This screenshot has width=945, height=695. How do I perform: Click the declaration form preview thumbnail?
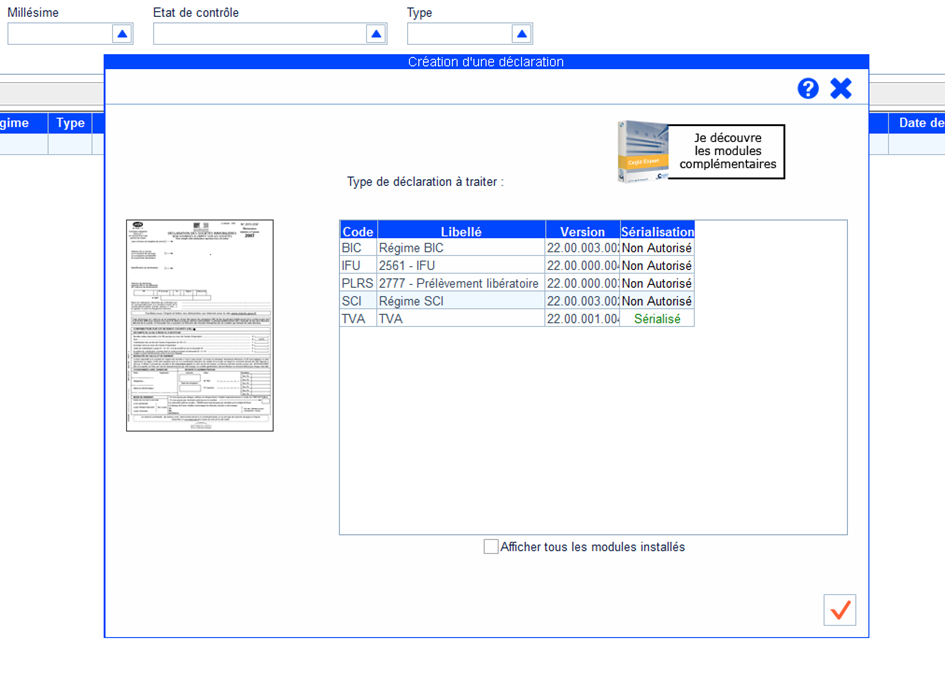(x=200, y=325)
